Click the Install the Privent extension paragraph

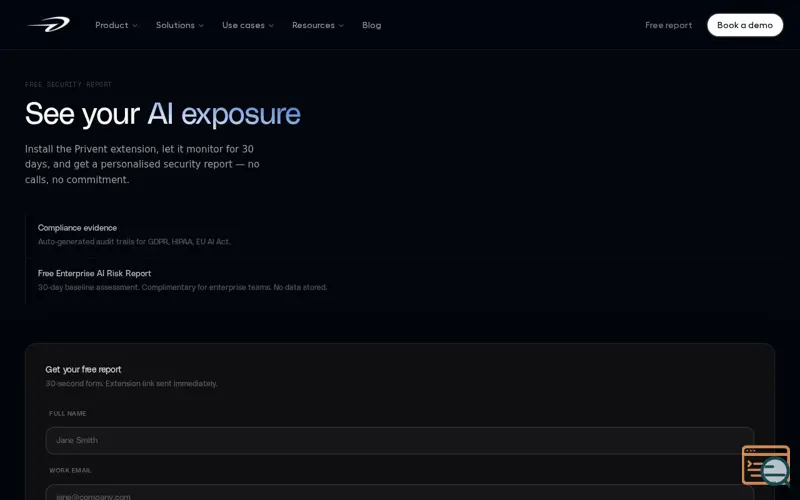click(142, 164)
